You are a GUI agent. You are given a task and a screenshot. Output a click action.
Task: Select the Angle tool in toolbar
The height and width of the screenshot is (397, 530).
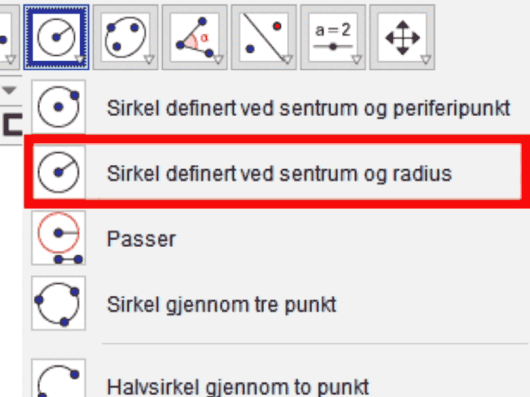[195, 37]
